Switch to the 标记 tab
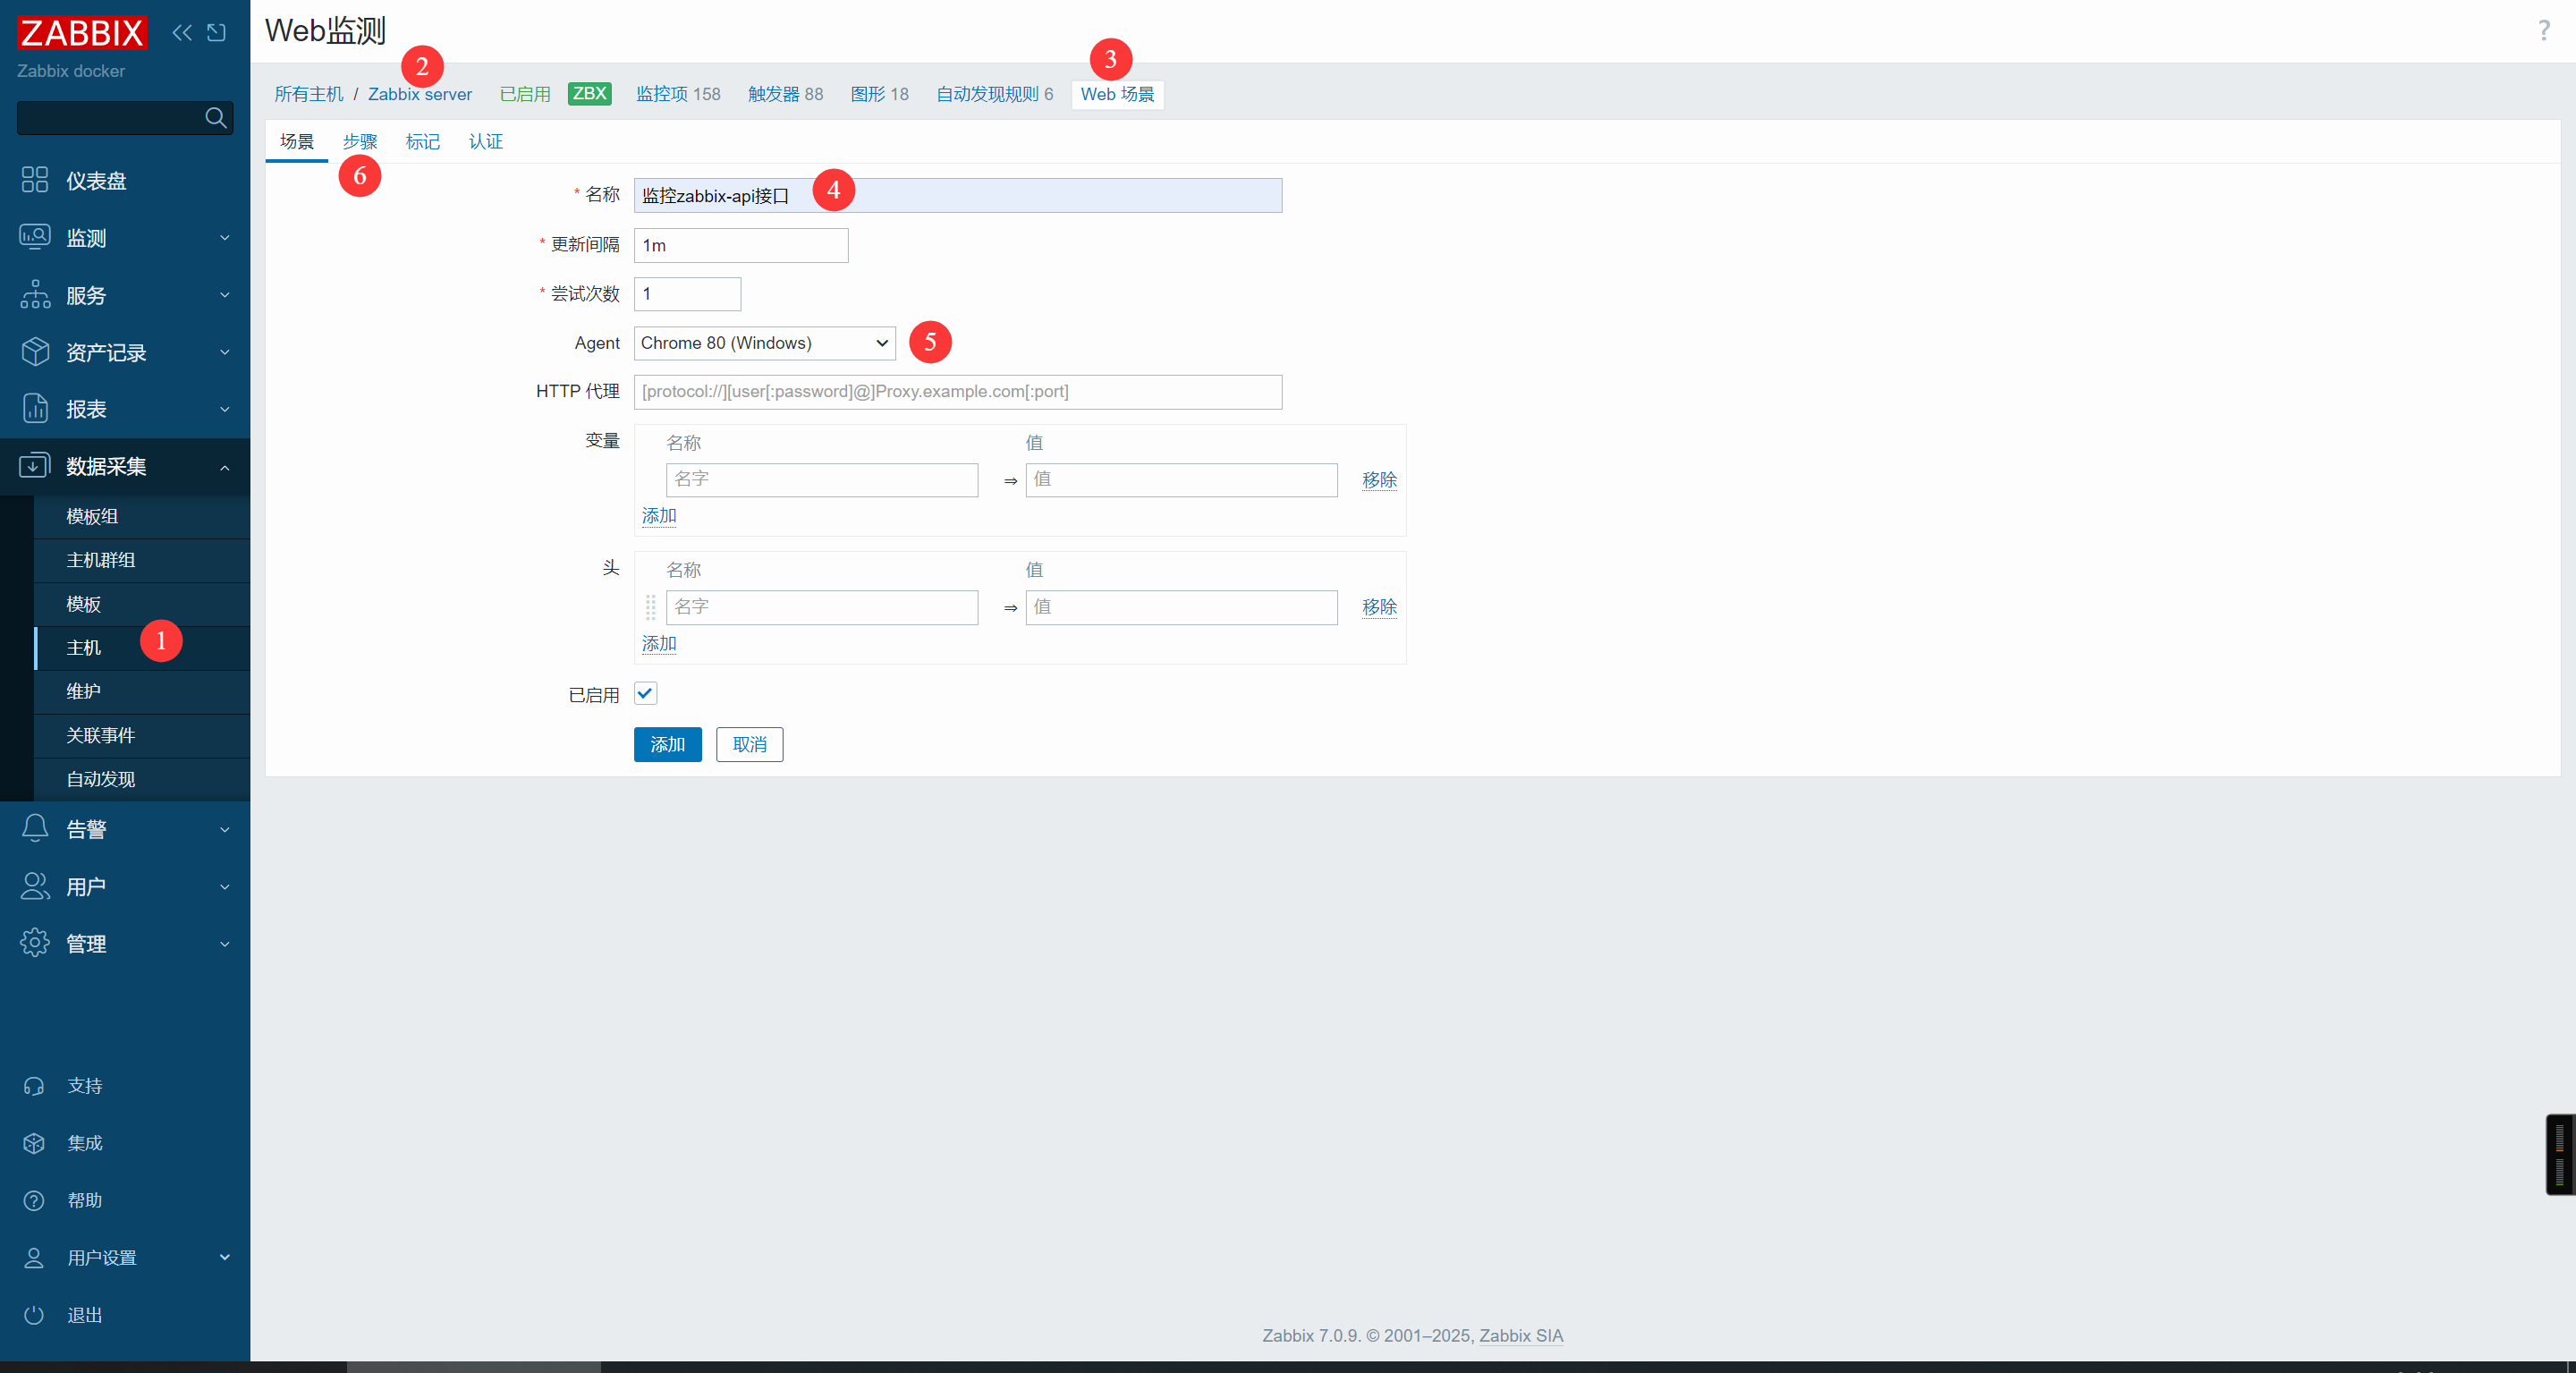Screen dimensions: 2576x1373 point(423,142)
